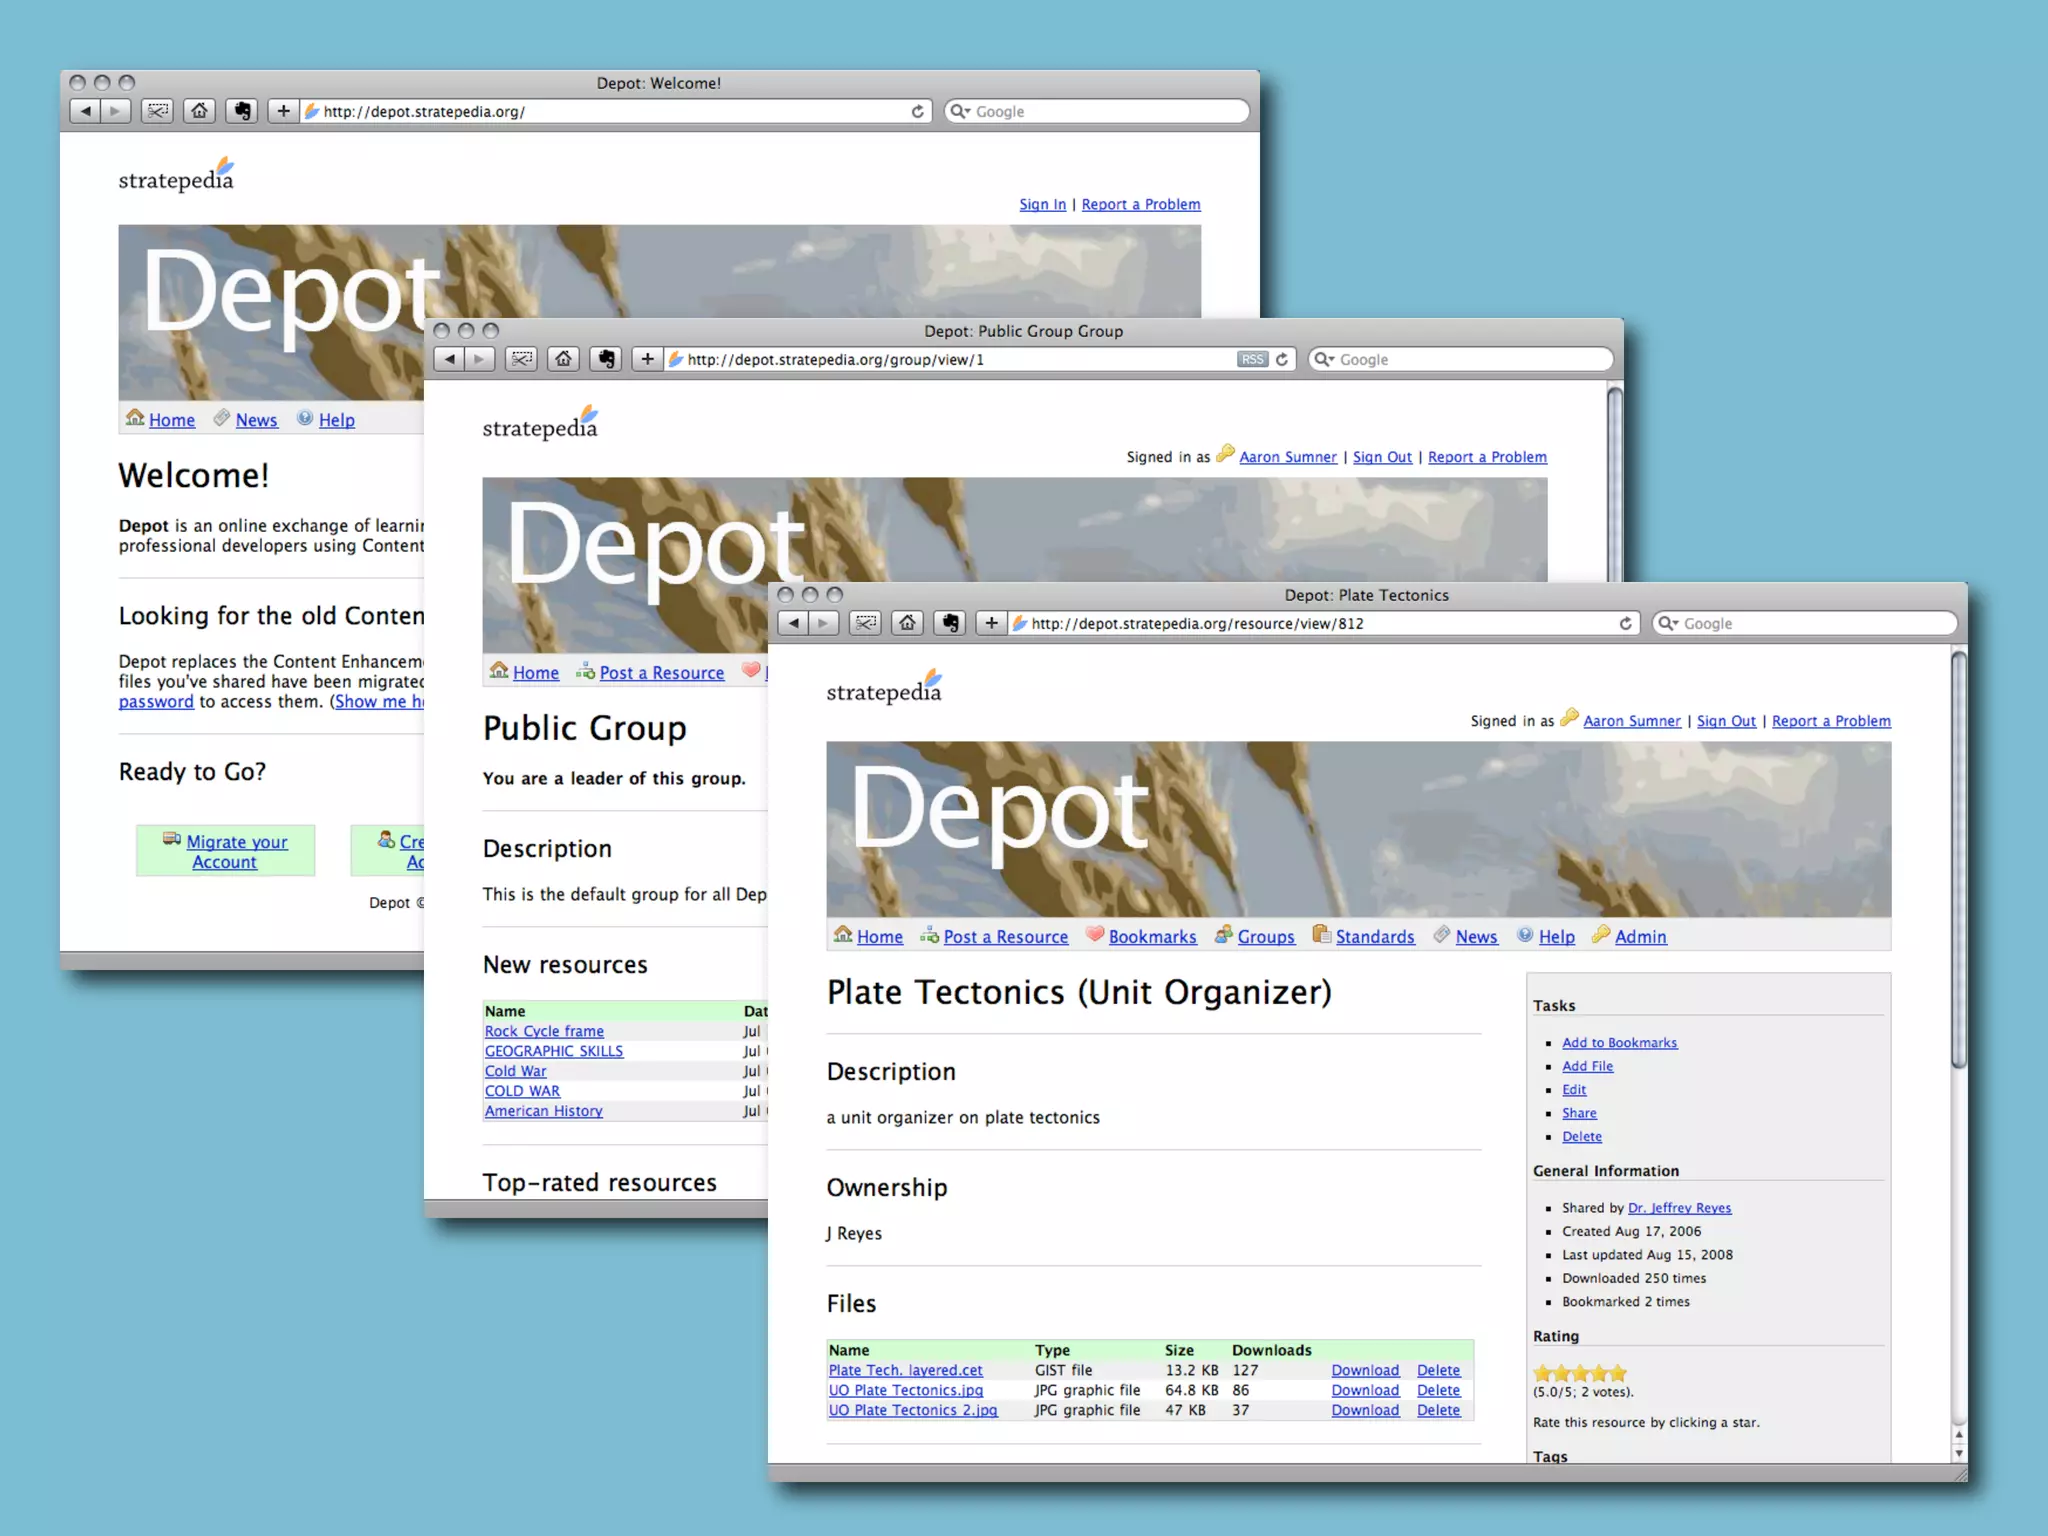Click the mail envelope toolbar icon in Welcome window

(158, 111)
